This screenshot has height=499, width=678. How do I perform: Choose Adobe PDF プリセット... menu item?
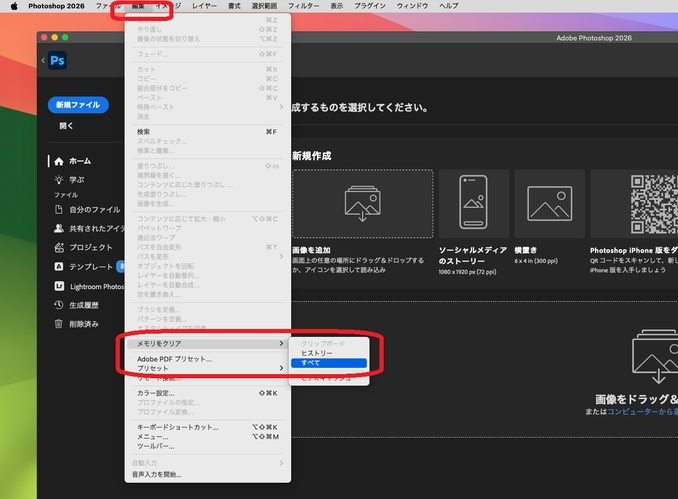208,359
